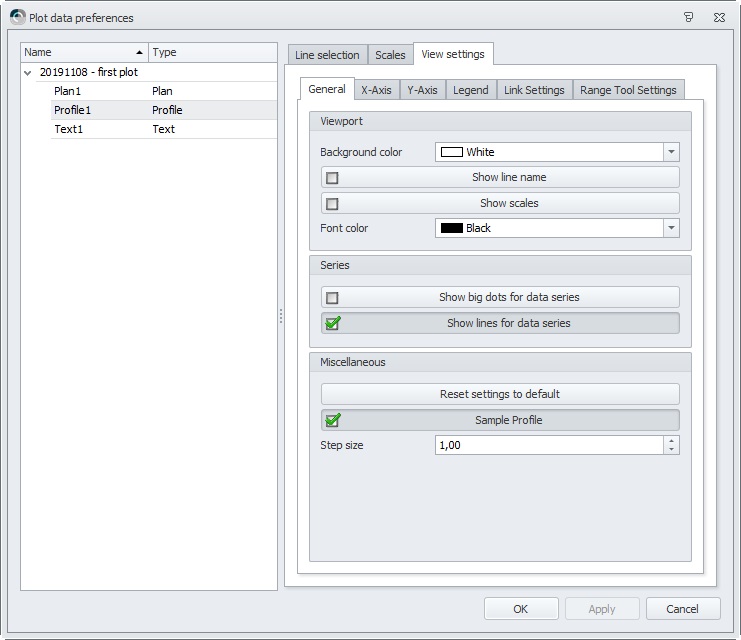This screenshot has width=741, height=640.
Task: Click the OK button
Action: pos(521,609)
